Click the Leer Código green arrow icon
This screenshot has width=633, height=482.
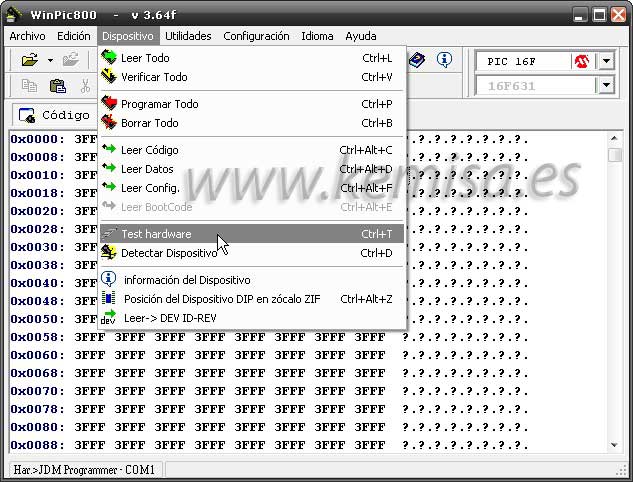(x=109, y=148)
